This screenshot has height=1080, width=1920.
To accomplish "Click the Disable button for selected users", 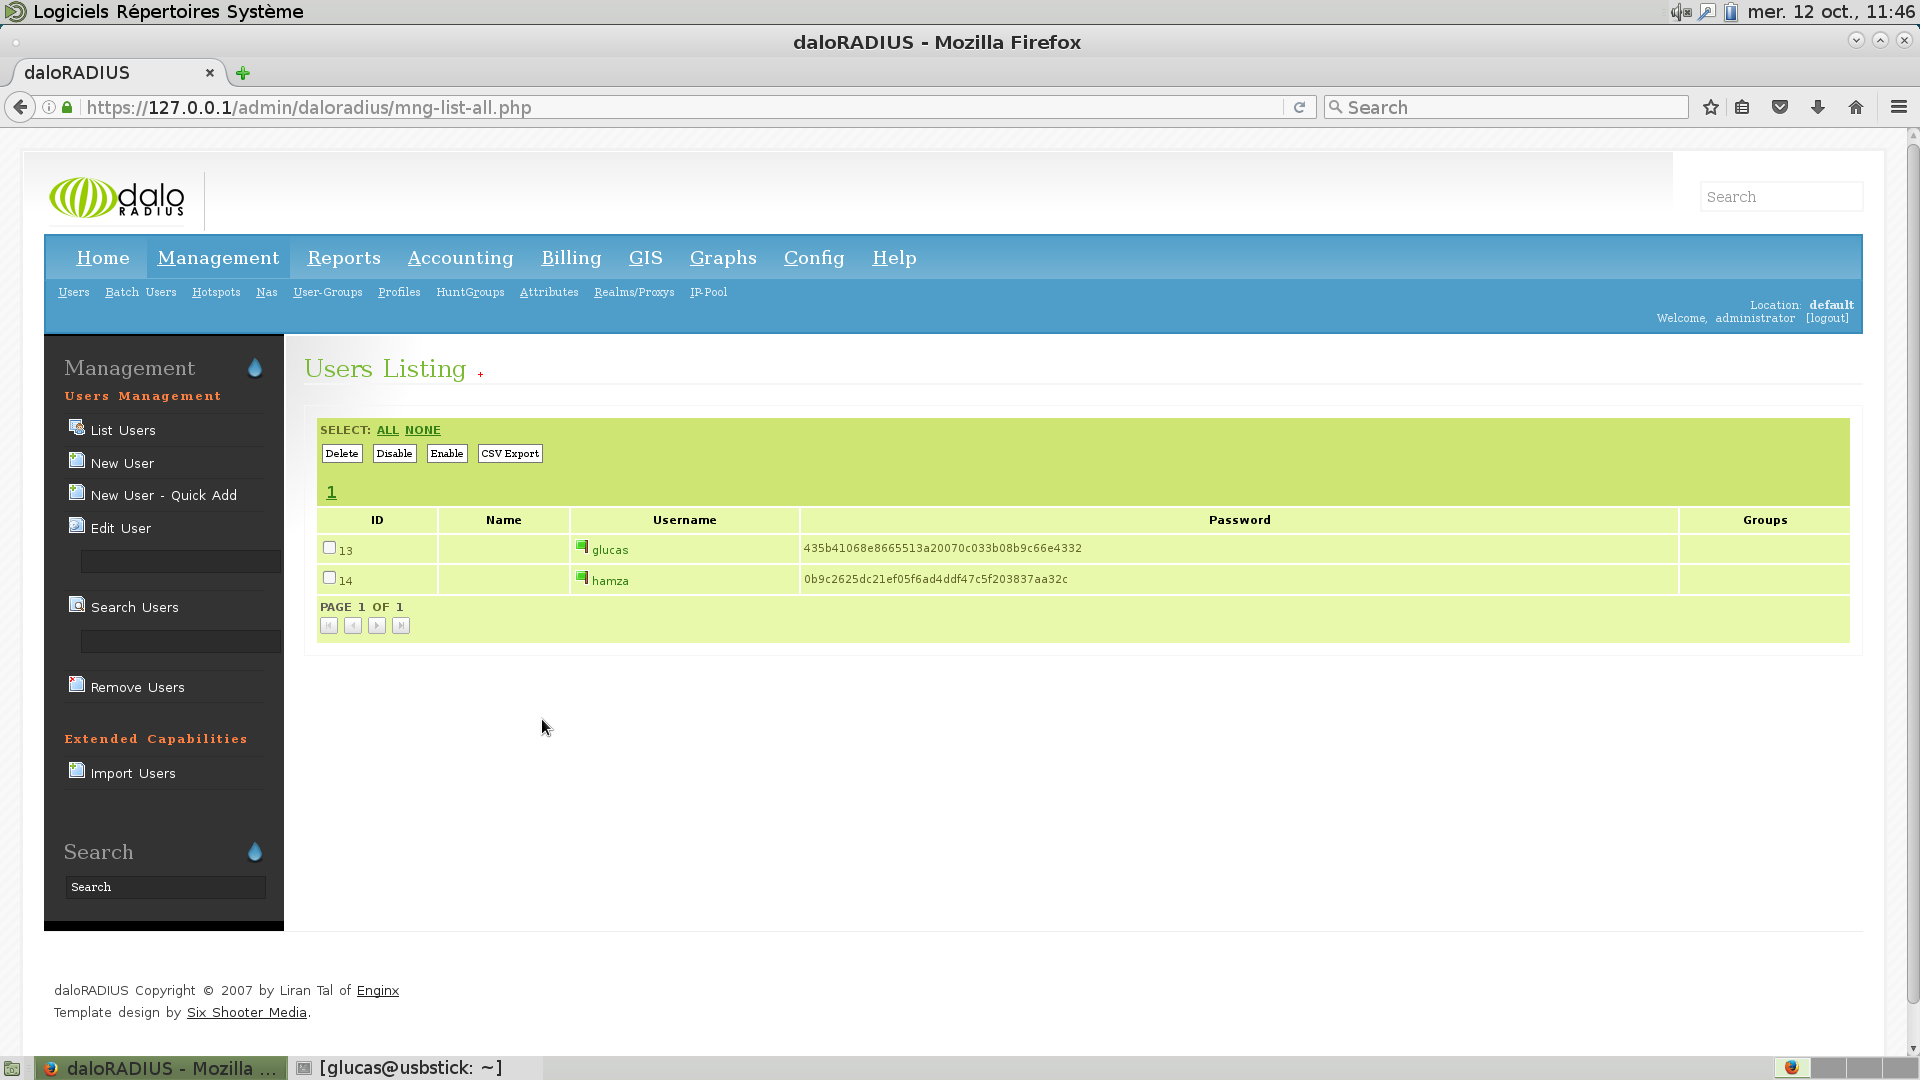I will pyautogui.click(x=393, y=452).
